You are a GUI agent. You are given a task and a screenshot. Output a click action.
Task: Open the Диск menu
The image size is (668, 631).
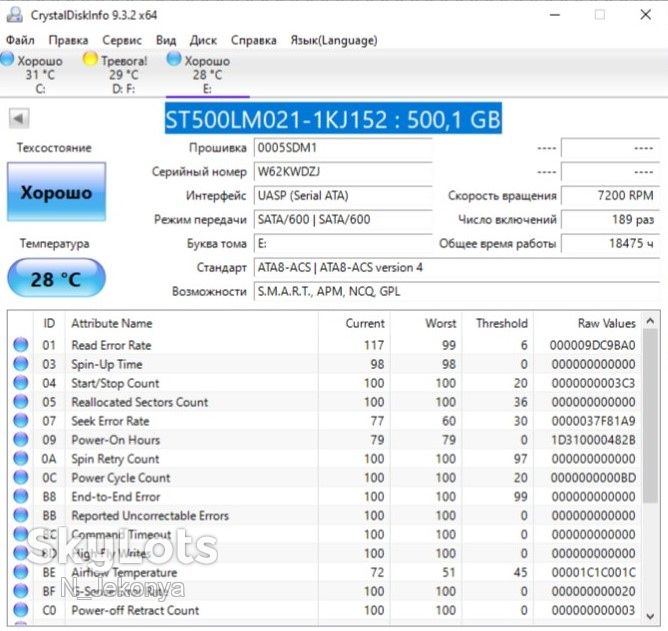click(203, 40)
